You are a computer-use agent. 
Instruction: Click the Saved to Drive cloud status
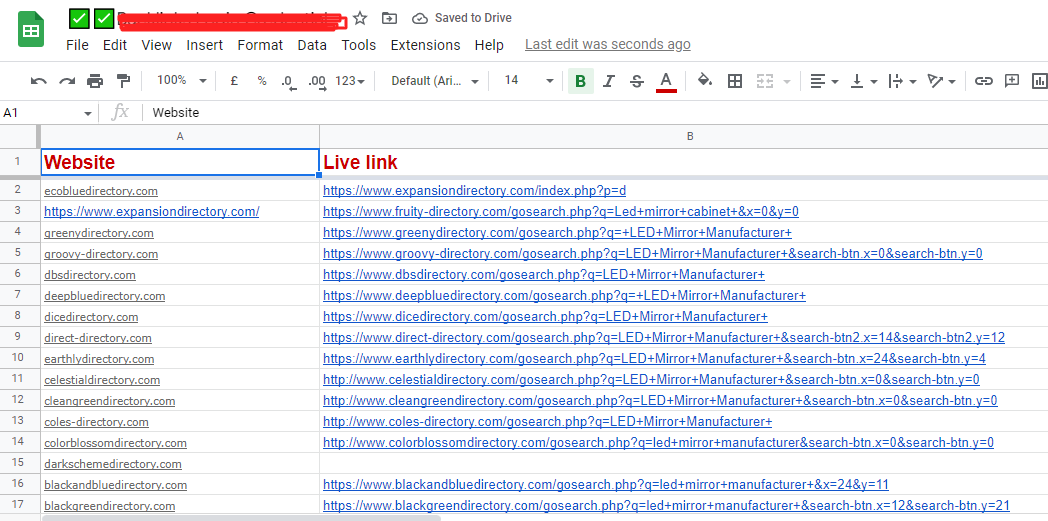(462, 18)
